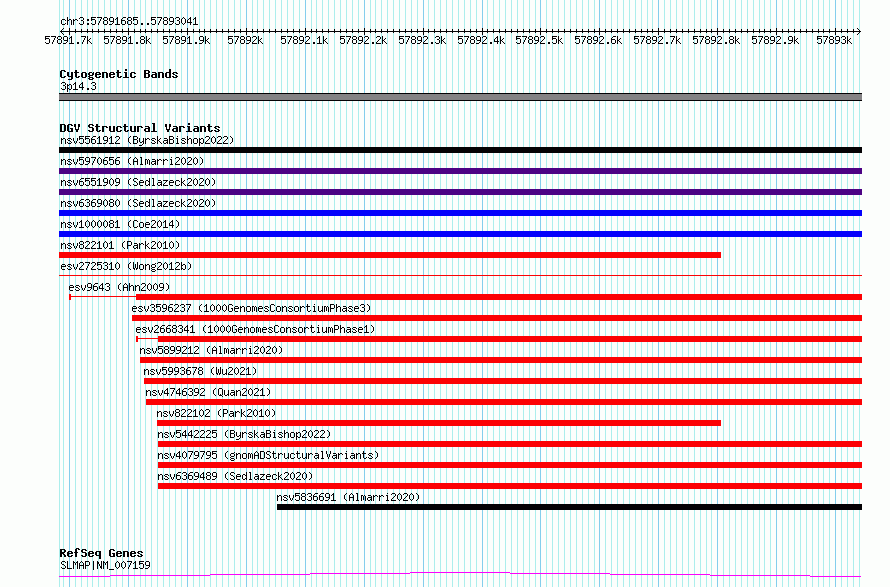Click the 57891.8k ruler tick label
890x587 pixels.
[x=127, y=40]
